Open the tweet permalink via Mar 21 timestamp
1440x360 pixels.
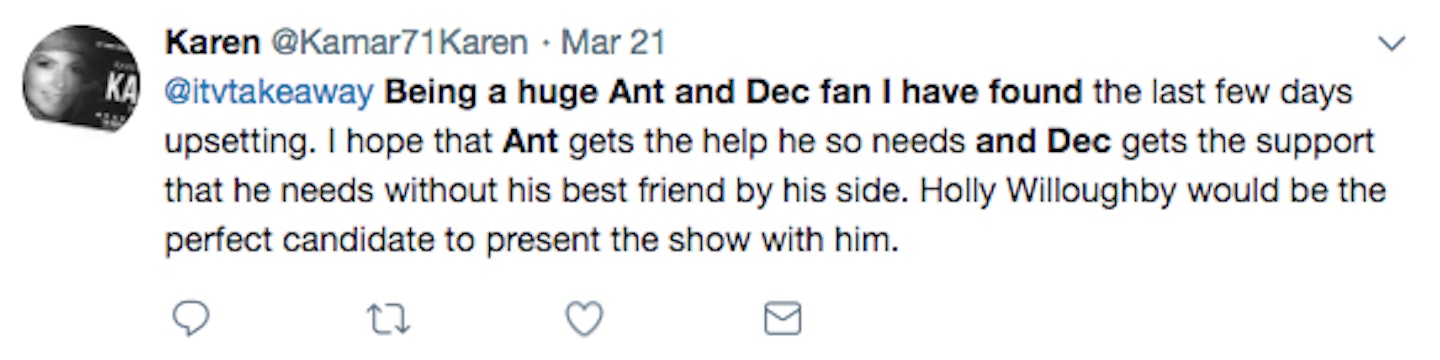(x=613, y=43)
